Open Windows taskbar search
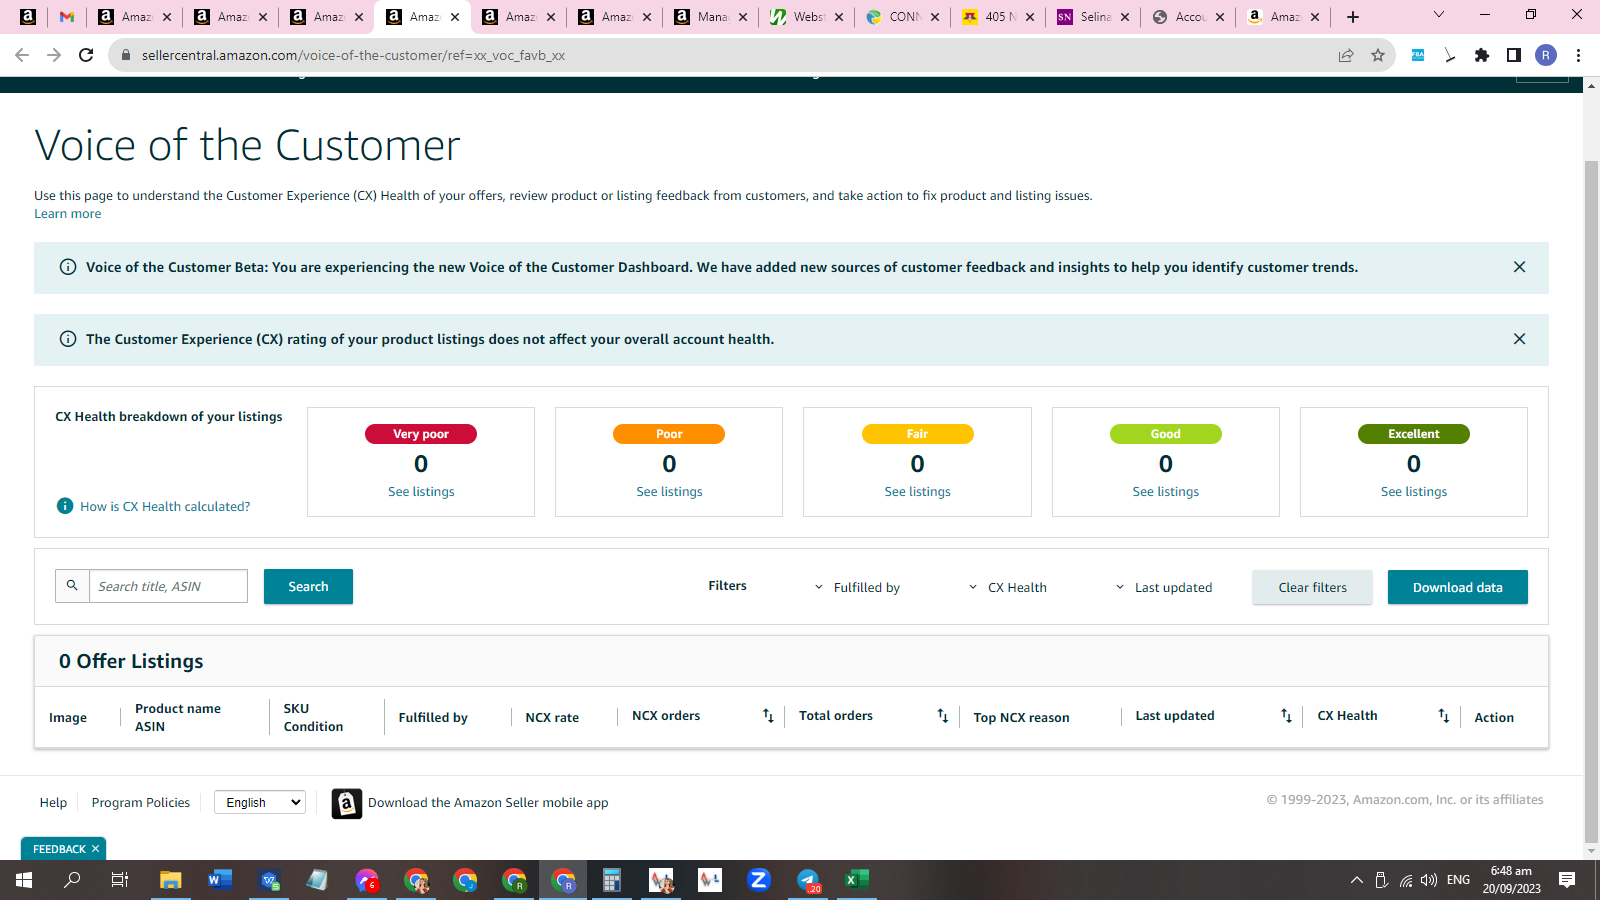 click(x=72, y=880)
